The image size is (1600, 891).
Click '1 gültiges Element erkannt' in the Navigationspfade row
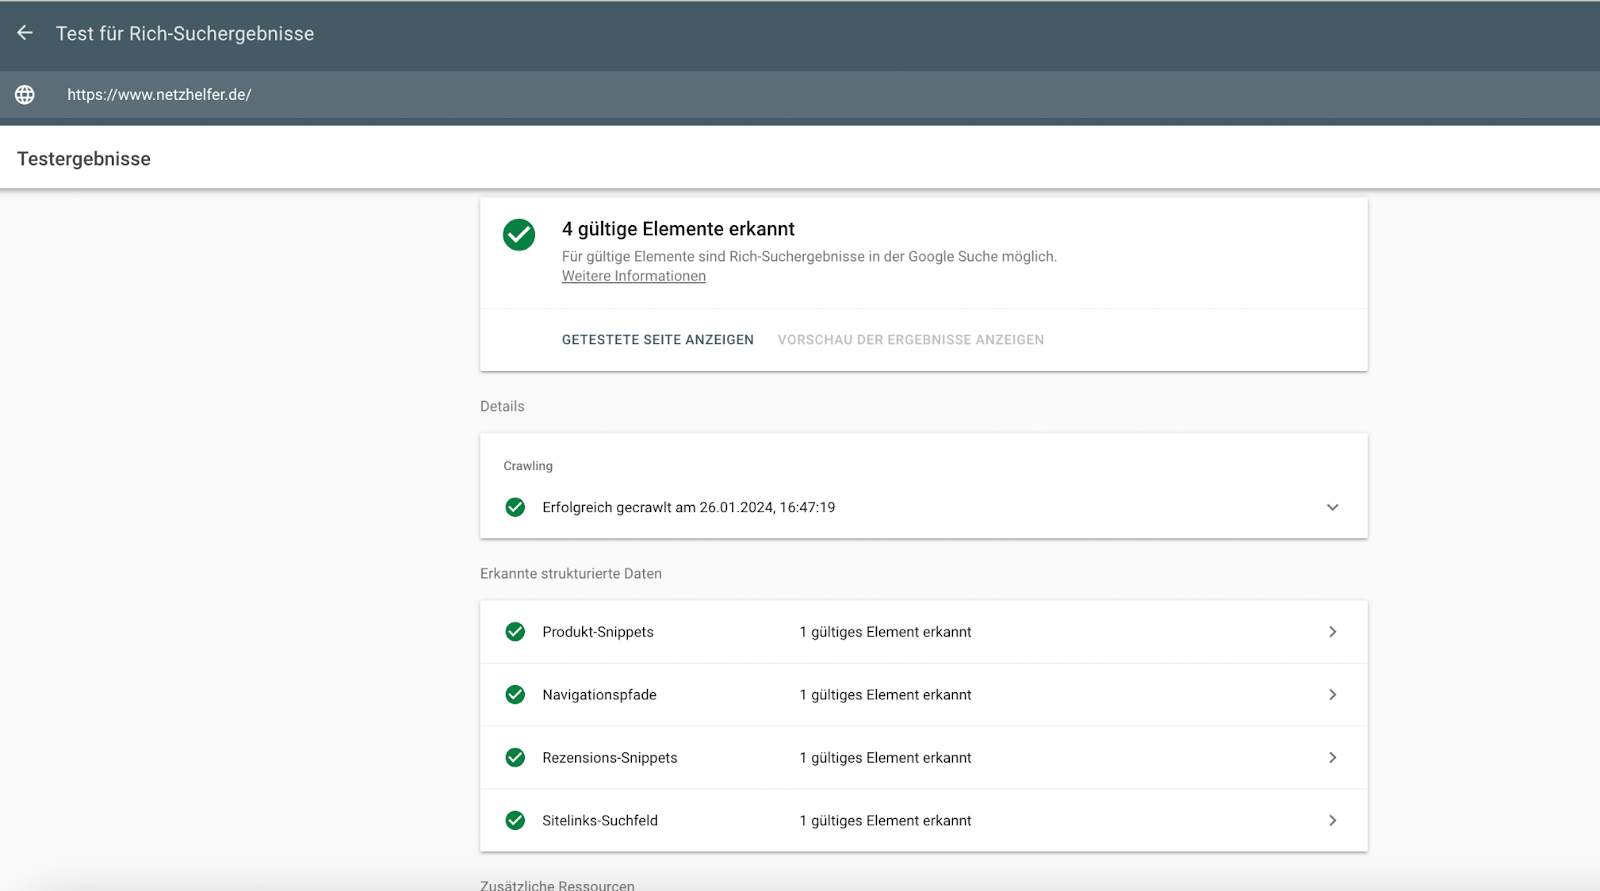[885, 695]
